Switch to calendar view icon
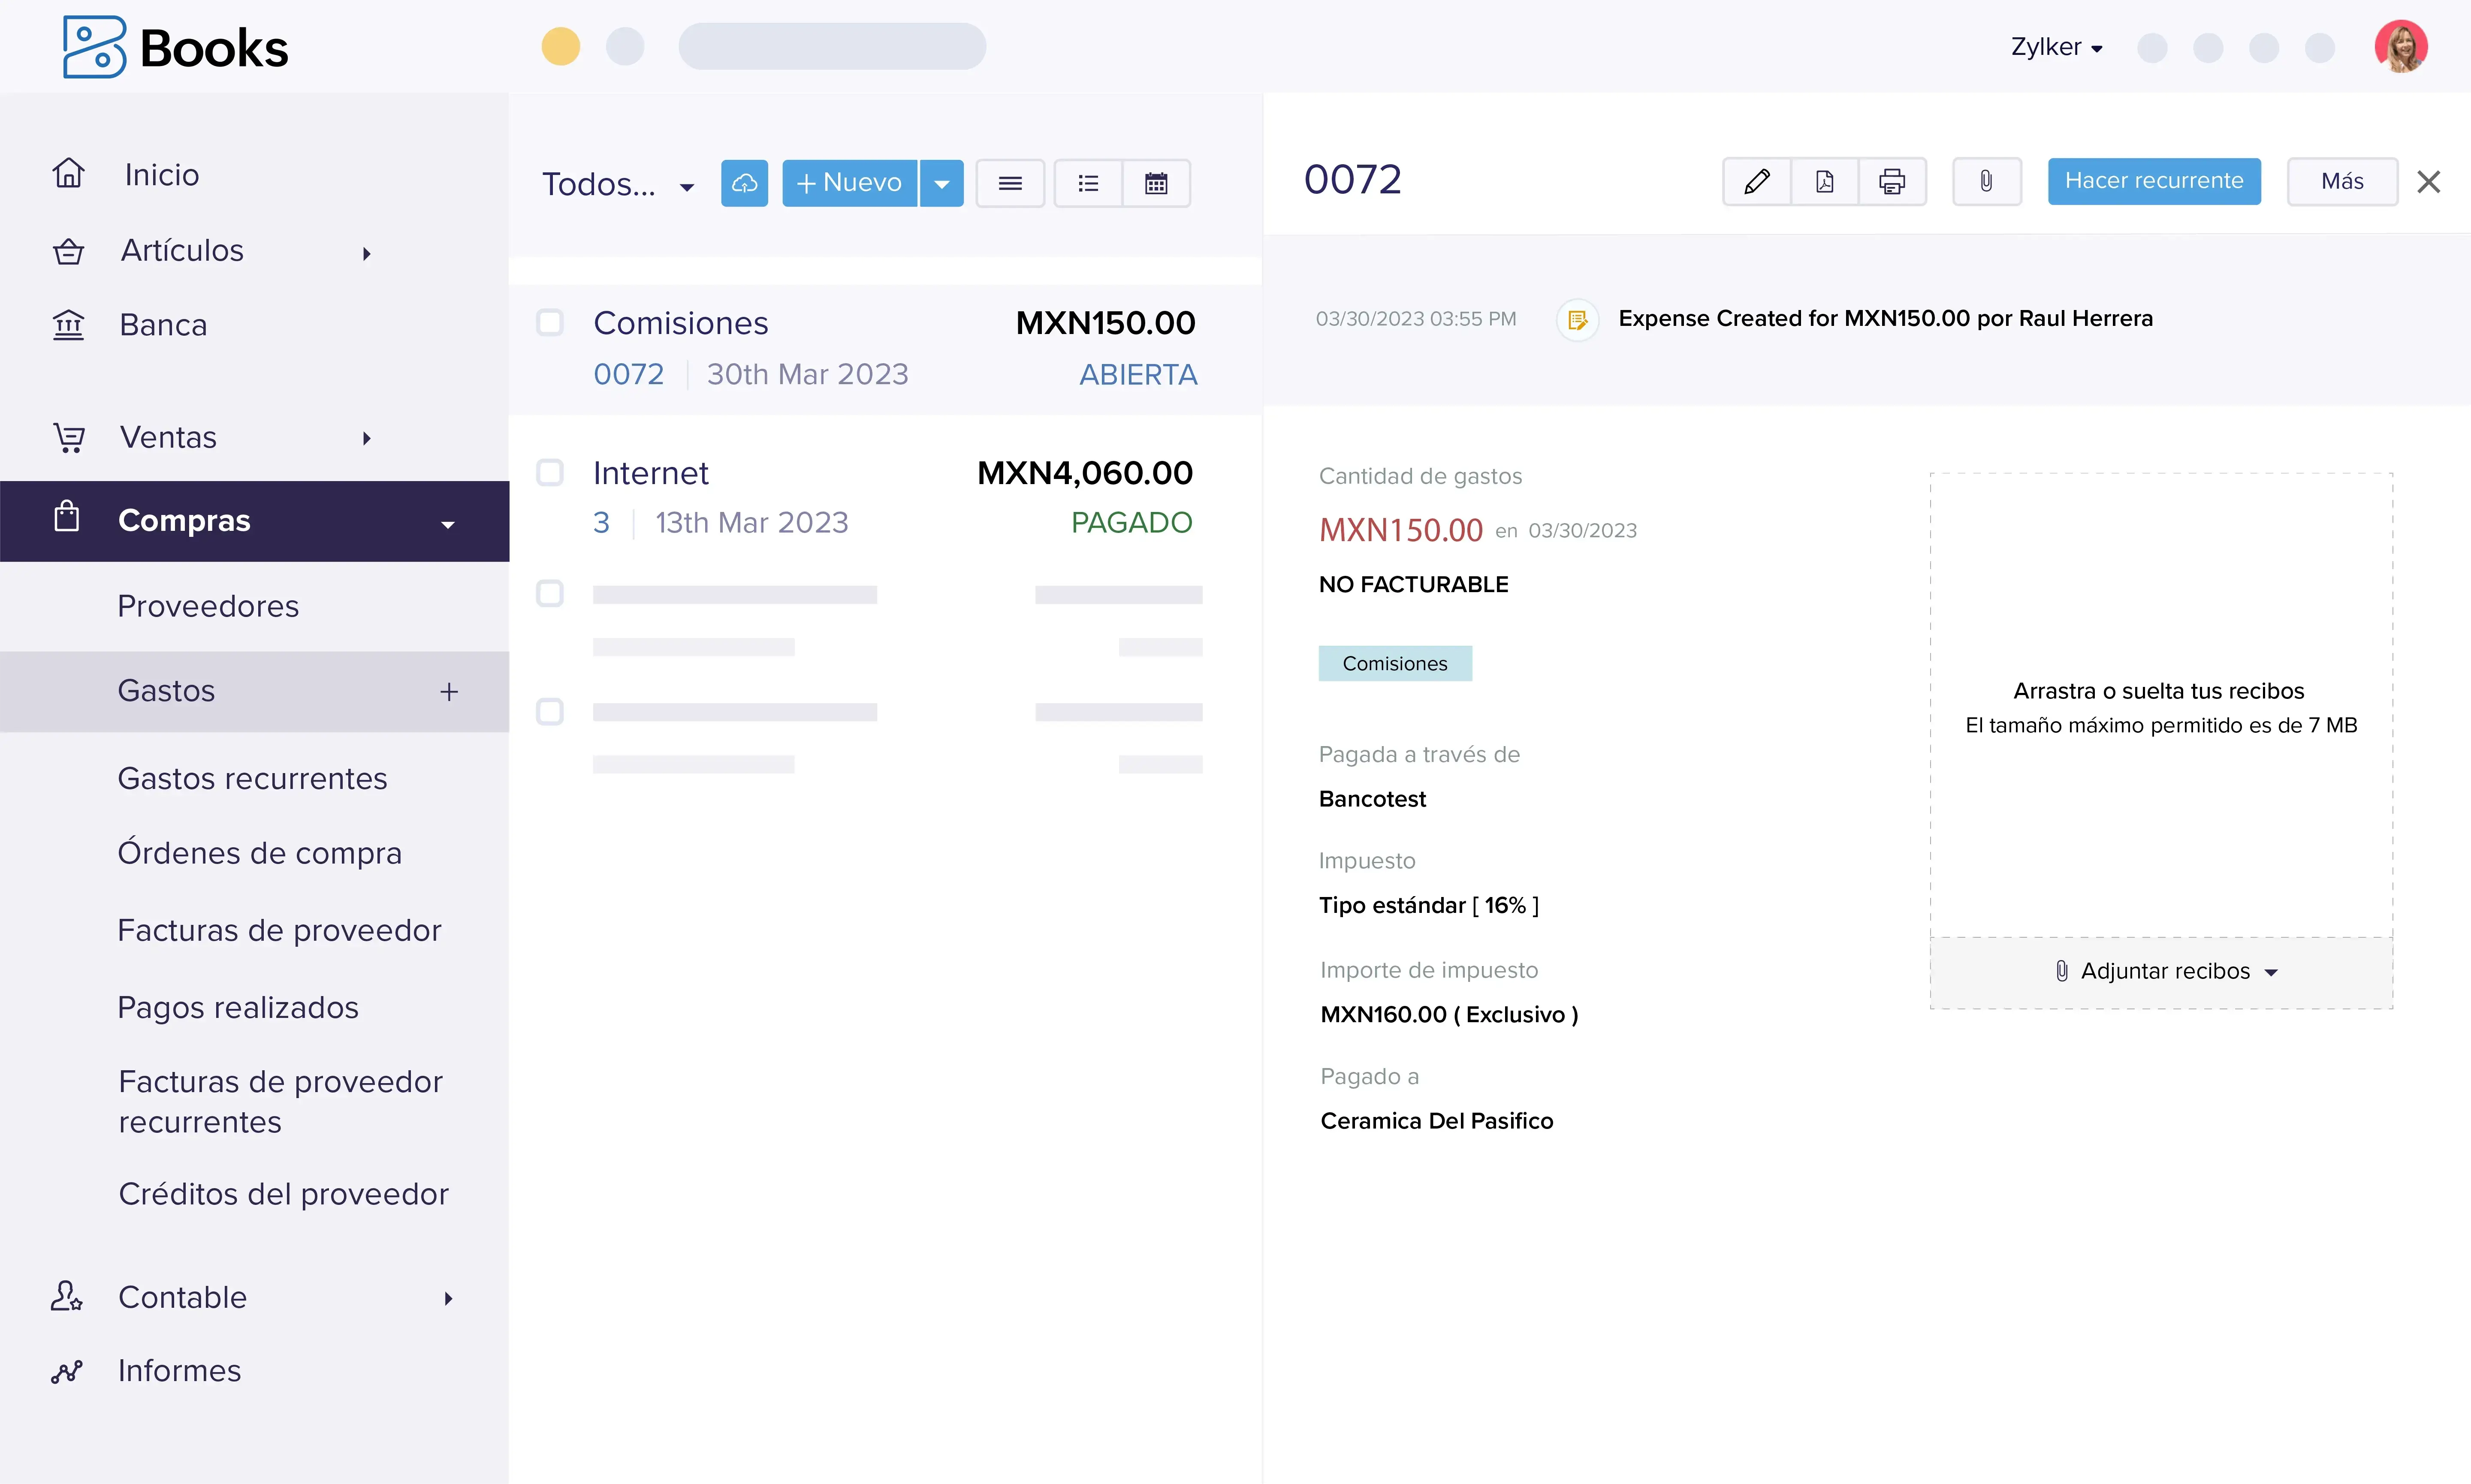Screen dimensions: 2471x1484 (x=1156, y=183)
